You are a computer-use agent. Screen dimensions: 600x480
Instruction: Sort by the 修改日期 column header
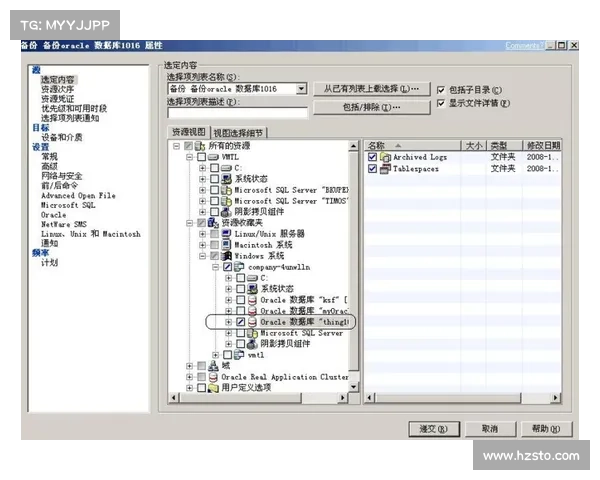(x=542, y=145)
